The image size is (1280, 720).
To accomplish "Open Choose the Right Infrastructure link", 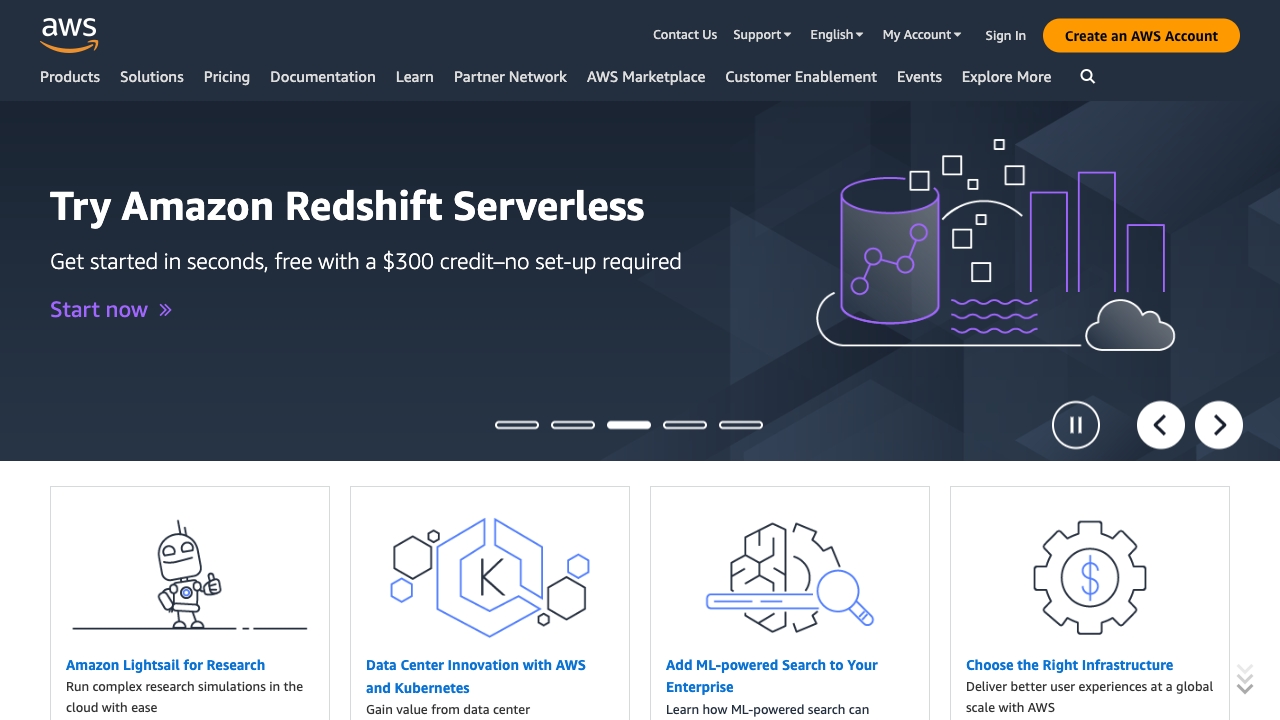I will [1069, 665].
